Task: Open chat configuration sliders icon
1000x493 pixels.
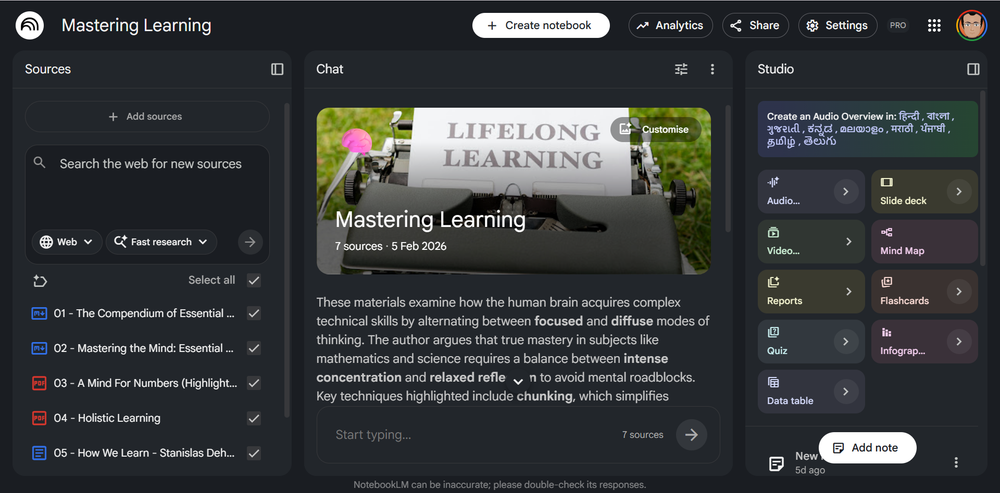Action: (681, 69)
